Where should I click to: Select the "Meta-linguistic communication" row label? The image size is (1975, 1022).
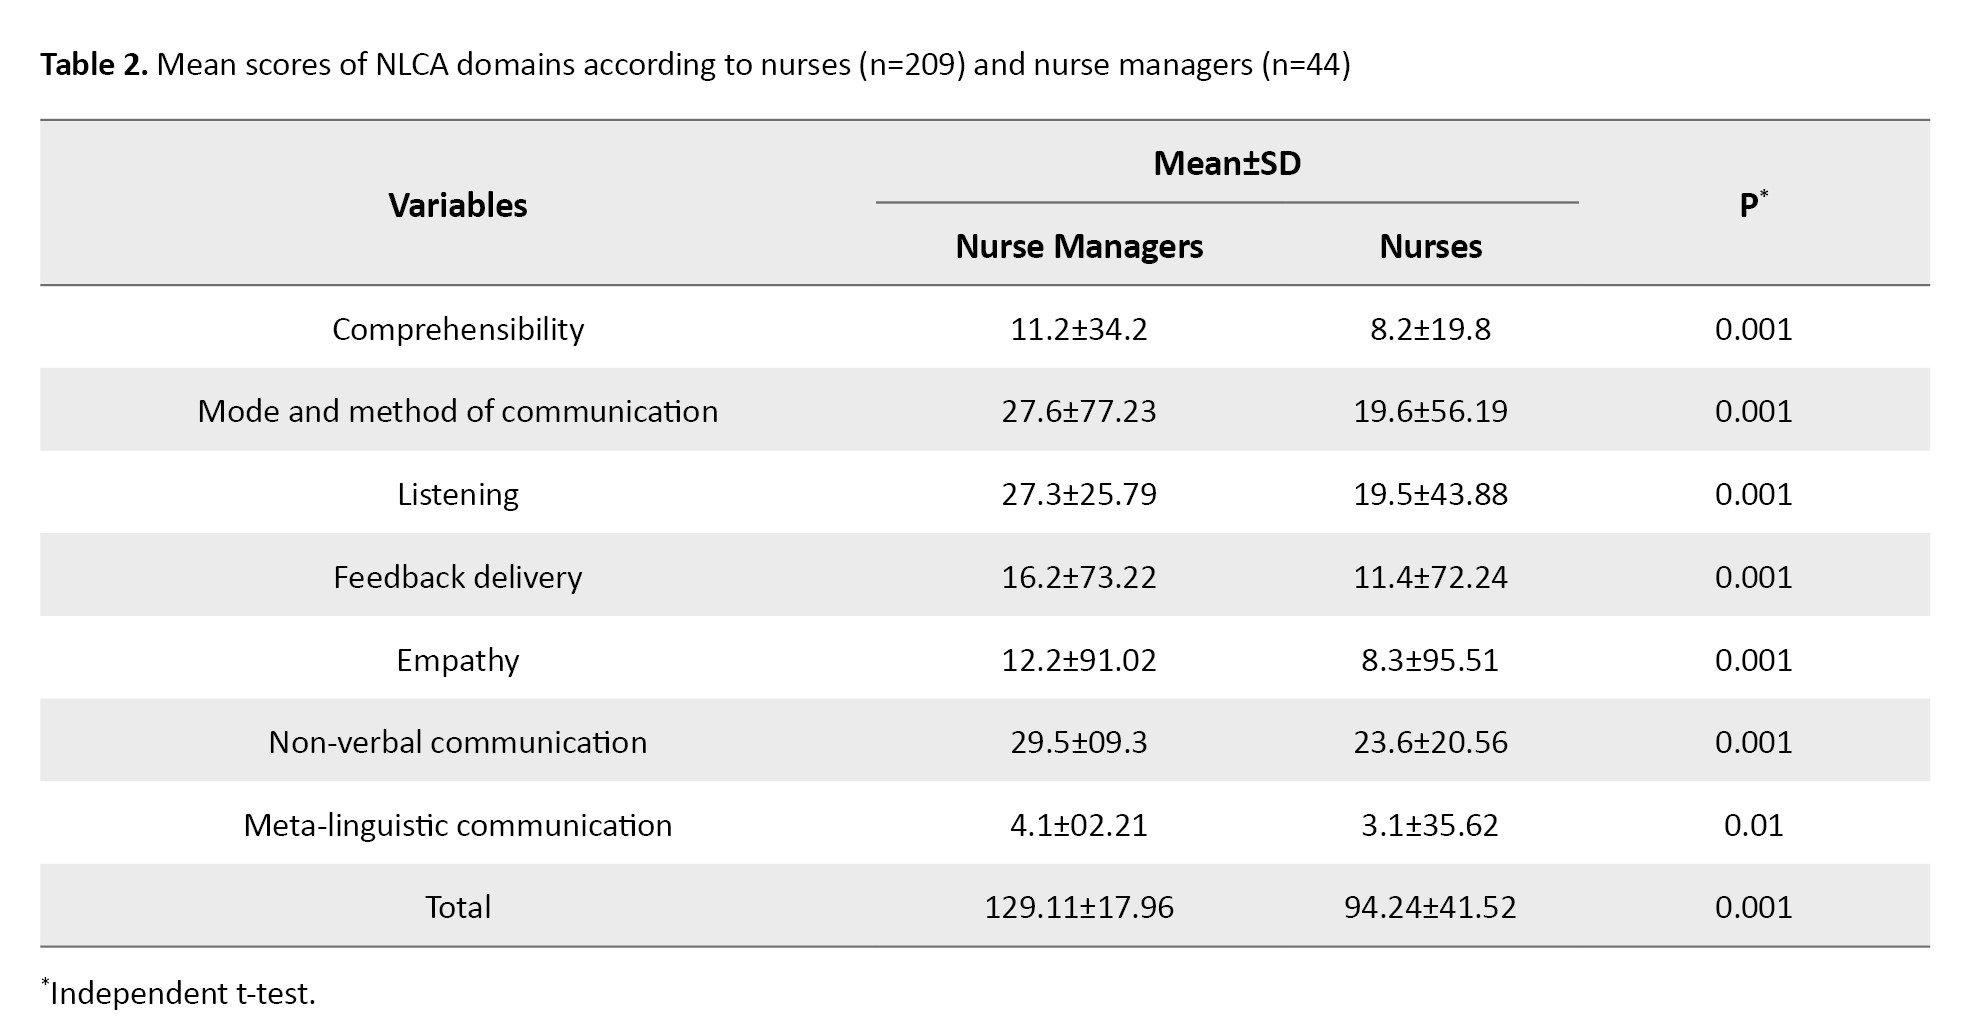point(457,825)
